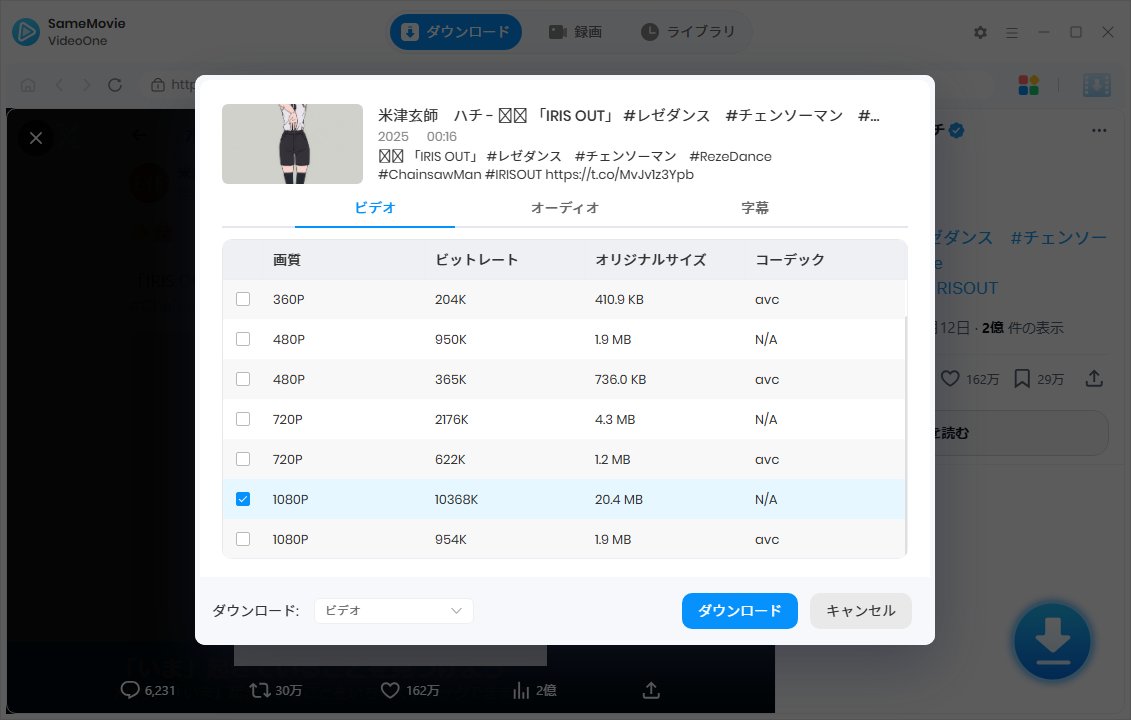Select the ダウンロード top navigation tab
The image size is (1131, 720).
click(456, 32)
